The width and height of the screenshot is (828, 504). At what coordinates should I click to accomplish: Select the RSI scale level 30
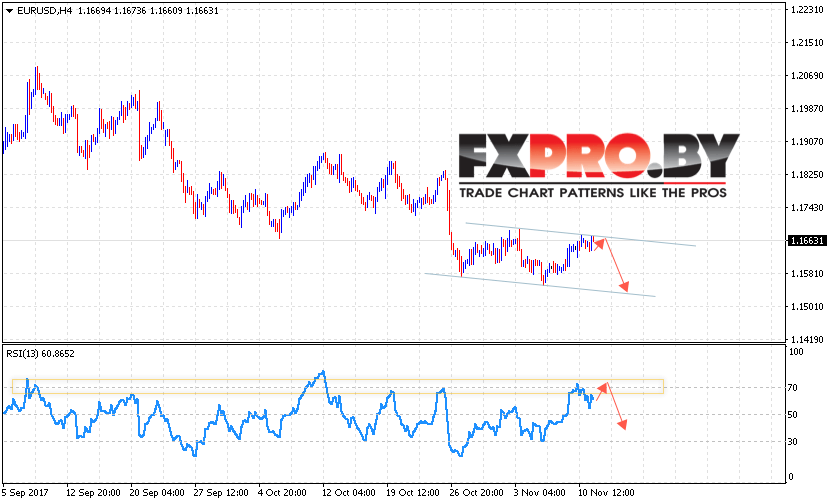click(x=792, y=442)
